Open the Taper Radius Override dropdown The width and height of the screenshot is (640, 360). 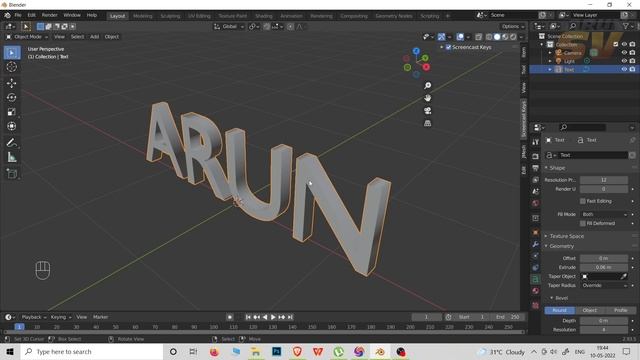point(604,285)
